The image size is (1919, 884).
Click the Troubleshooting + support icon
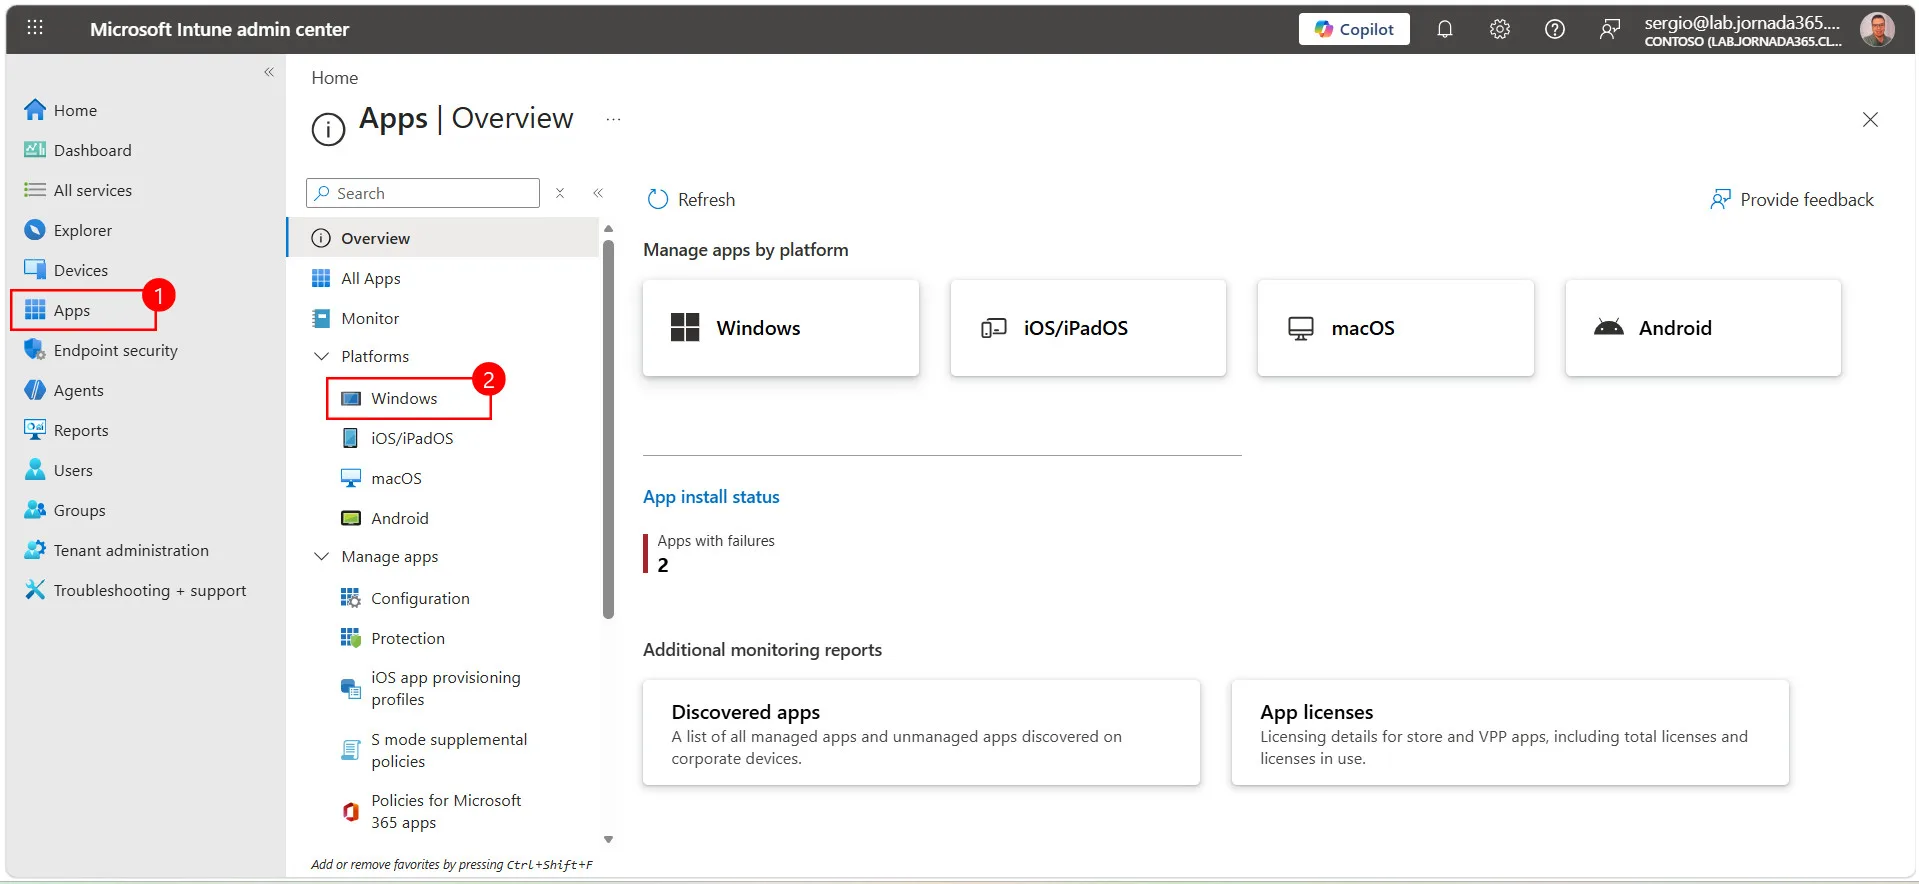[35, 590]
